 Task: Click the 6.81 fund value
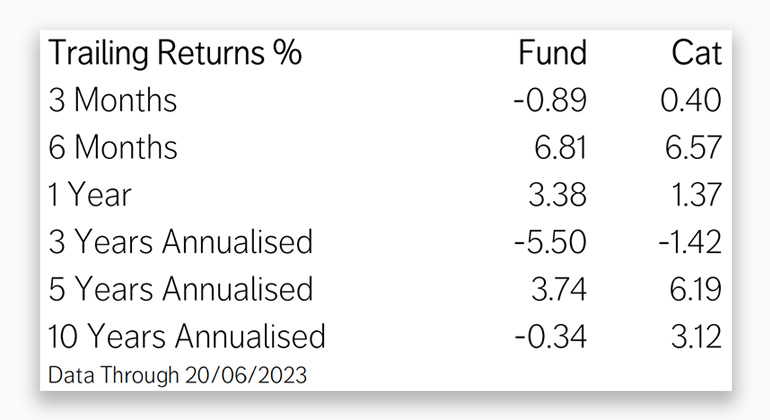click(558, 147)
